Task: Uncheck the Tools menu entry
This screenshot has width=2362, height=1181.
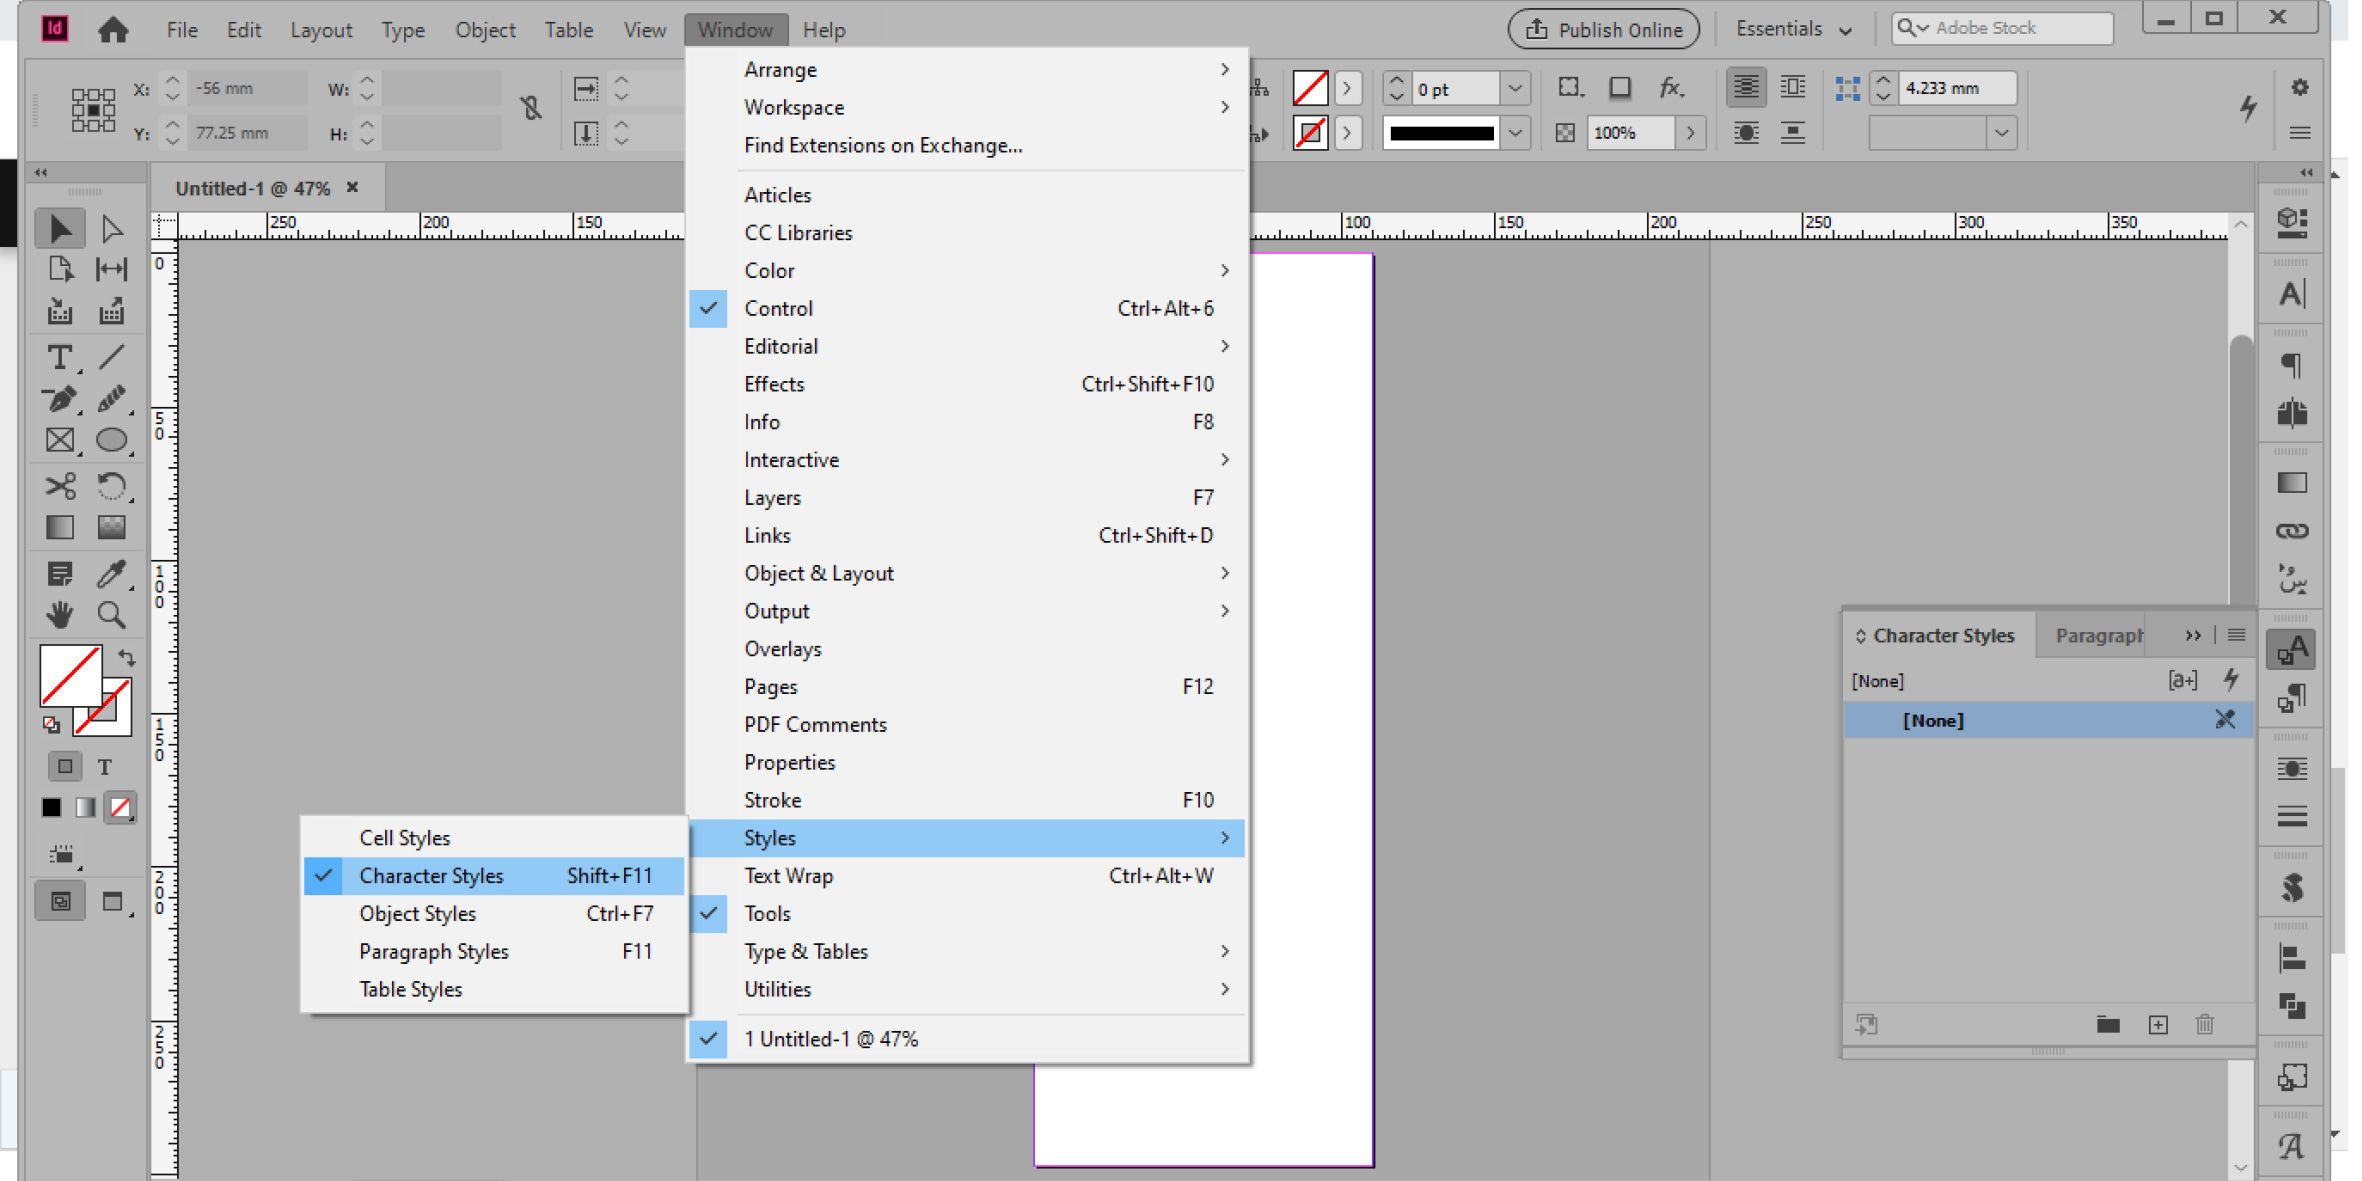Action: [x=767, y=913]
